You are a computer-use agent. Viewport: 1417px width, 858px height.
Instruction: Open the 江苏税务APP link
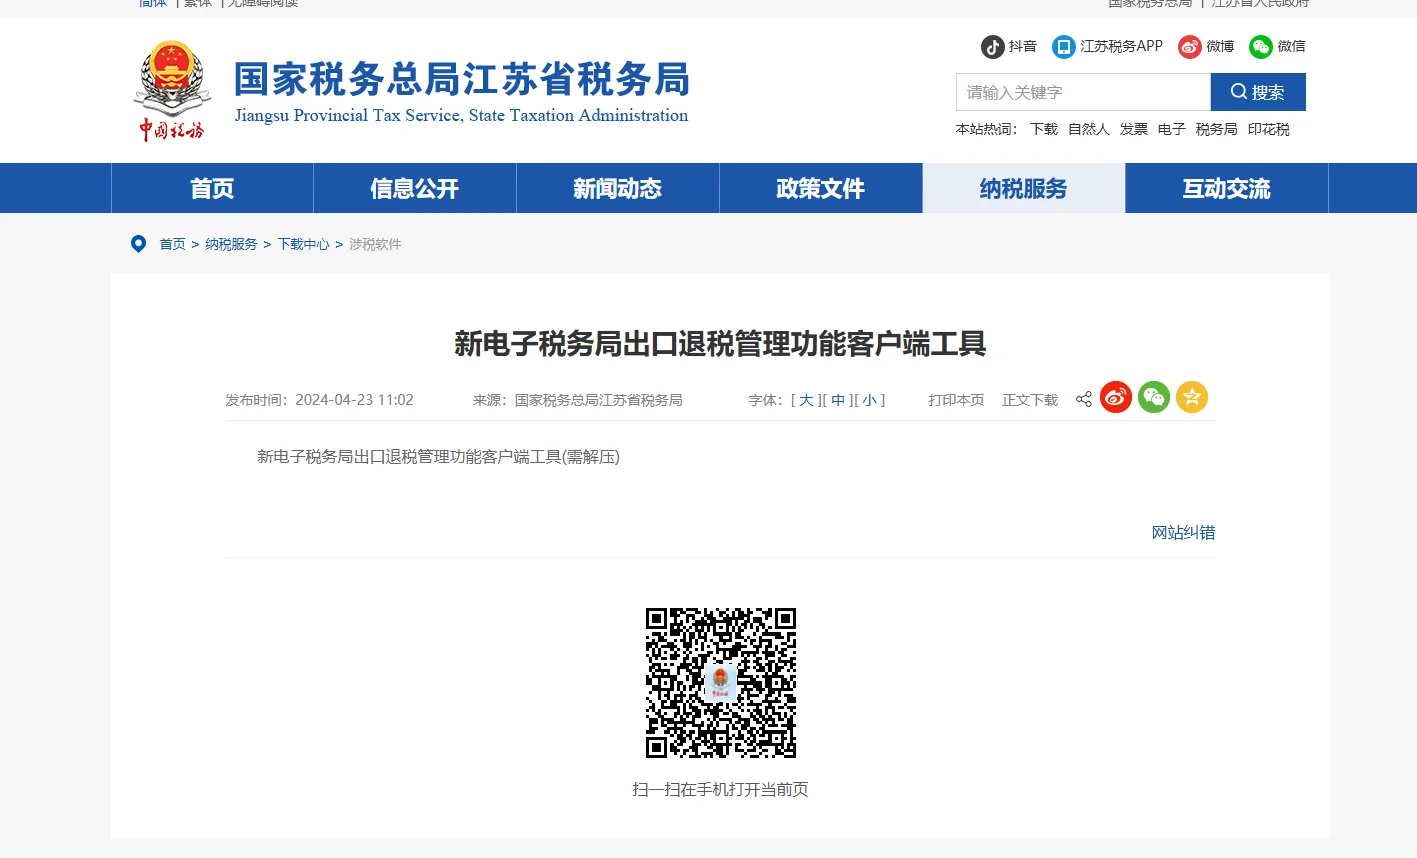1108,46
